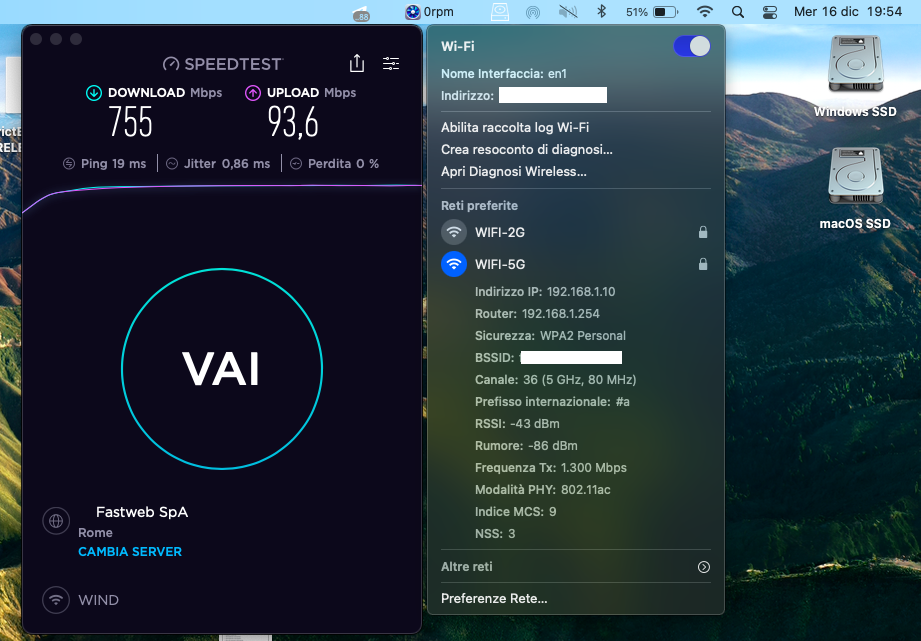The width and height of the screenshot is (921, 641).
Task: Choose Crea resoconto di diagnosi
Action: point(527,149)
